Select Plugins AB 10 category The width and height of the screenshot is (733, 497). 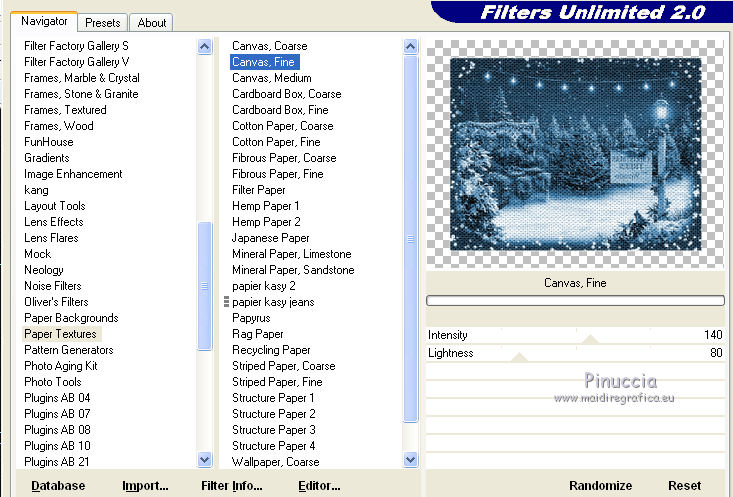57,446
